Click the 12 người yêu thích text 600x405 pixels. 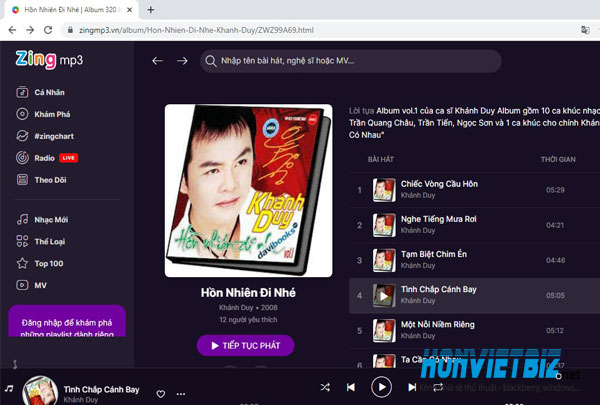pyautogui.click(x=248, y=320)
